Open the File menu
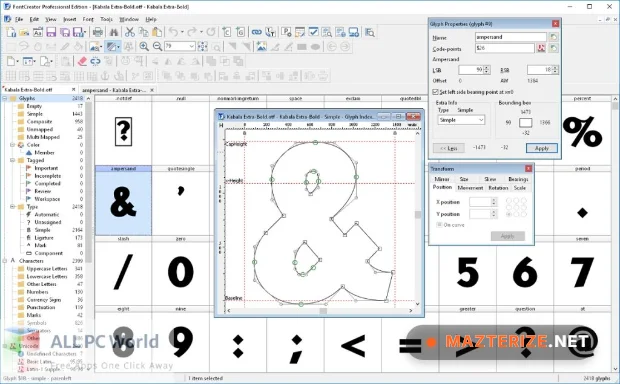This screenshot has width=620, height=384. [x=19, y=19]
